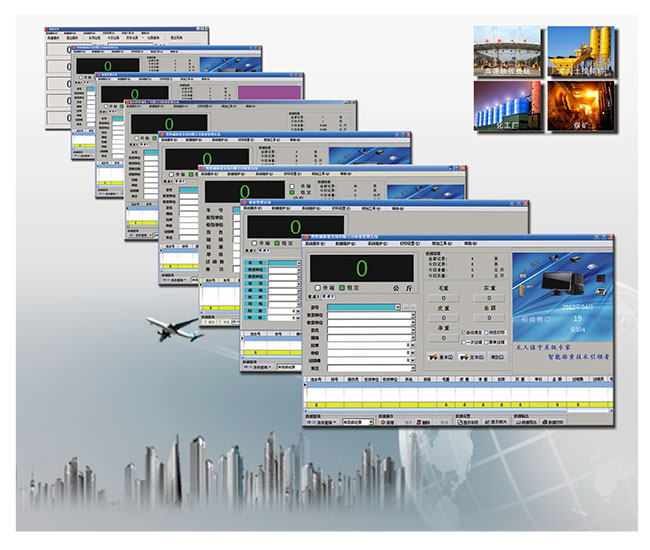
Task: Click 毛重 column header in front window table
Action: point(446,379)
